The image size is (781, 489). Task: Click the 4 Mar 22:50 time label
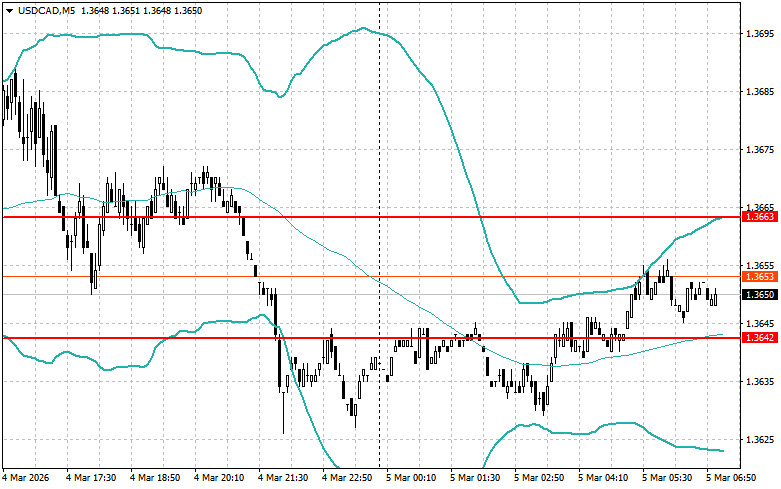pos(347,478)
